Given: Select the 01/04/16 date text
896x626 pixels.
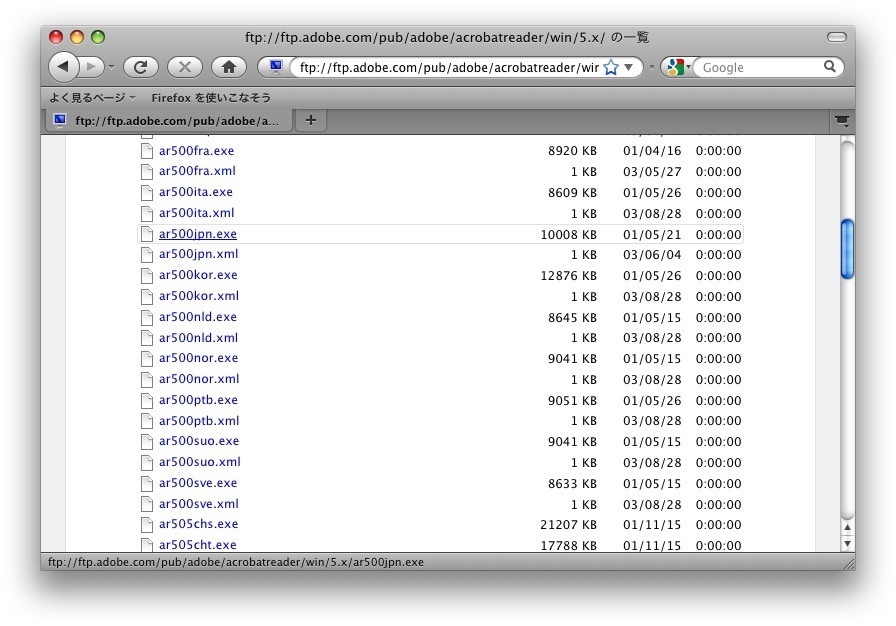Looking at the screenshot, I should [652, 151].
